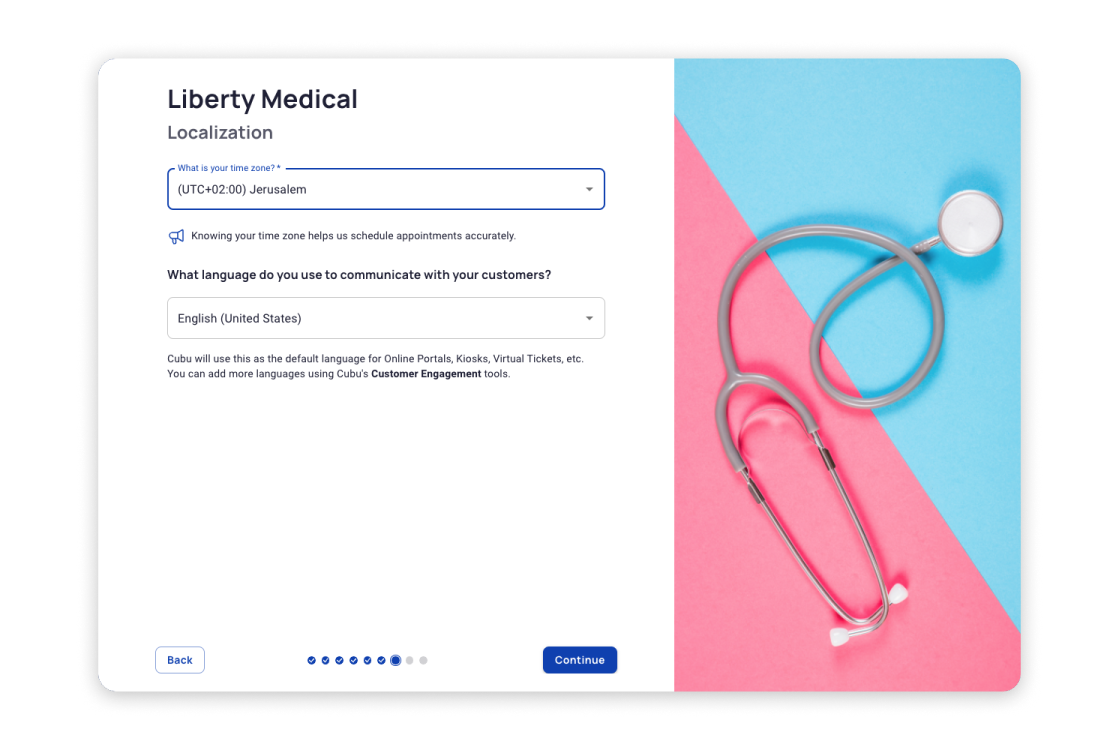The image size is (1119, 750).
Task: Continue to the next setup step
Action: tap(579, 660)
